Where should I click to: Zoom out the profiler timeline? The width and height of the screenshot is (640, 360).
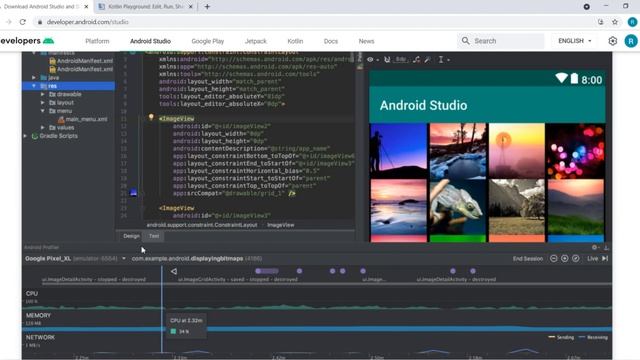[553, 258]
